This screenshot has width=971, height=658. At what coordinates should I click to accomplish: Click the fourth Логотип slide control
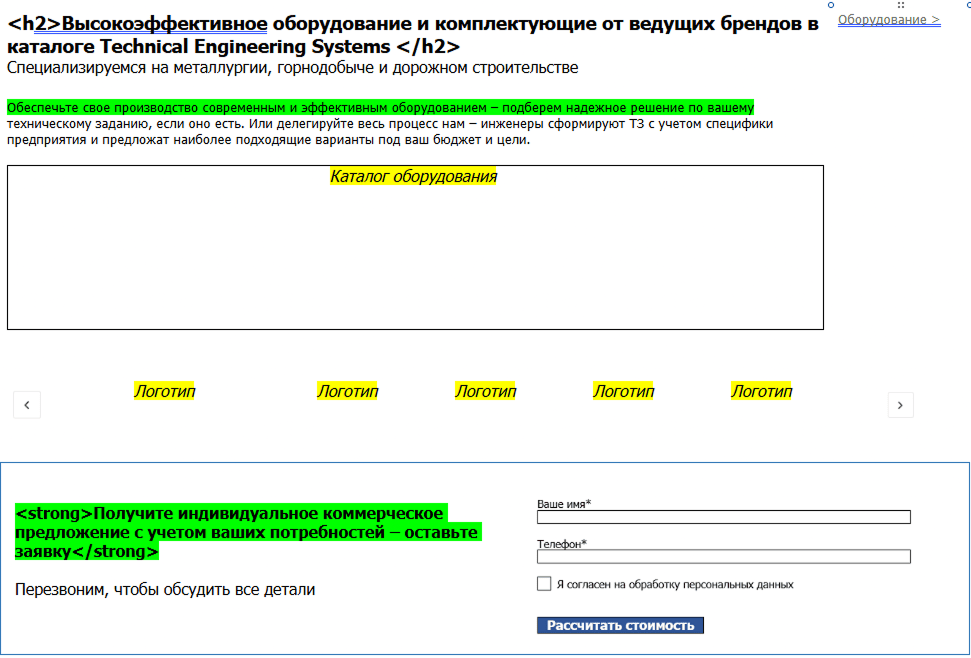point(623,391)
